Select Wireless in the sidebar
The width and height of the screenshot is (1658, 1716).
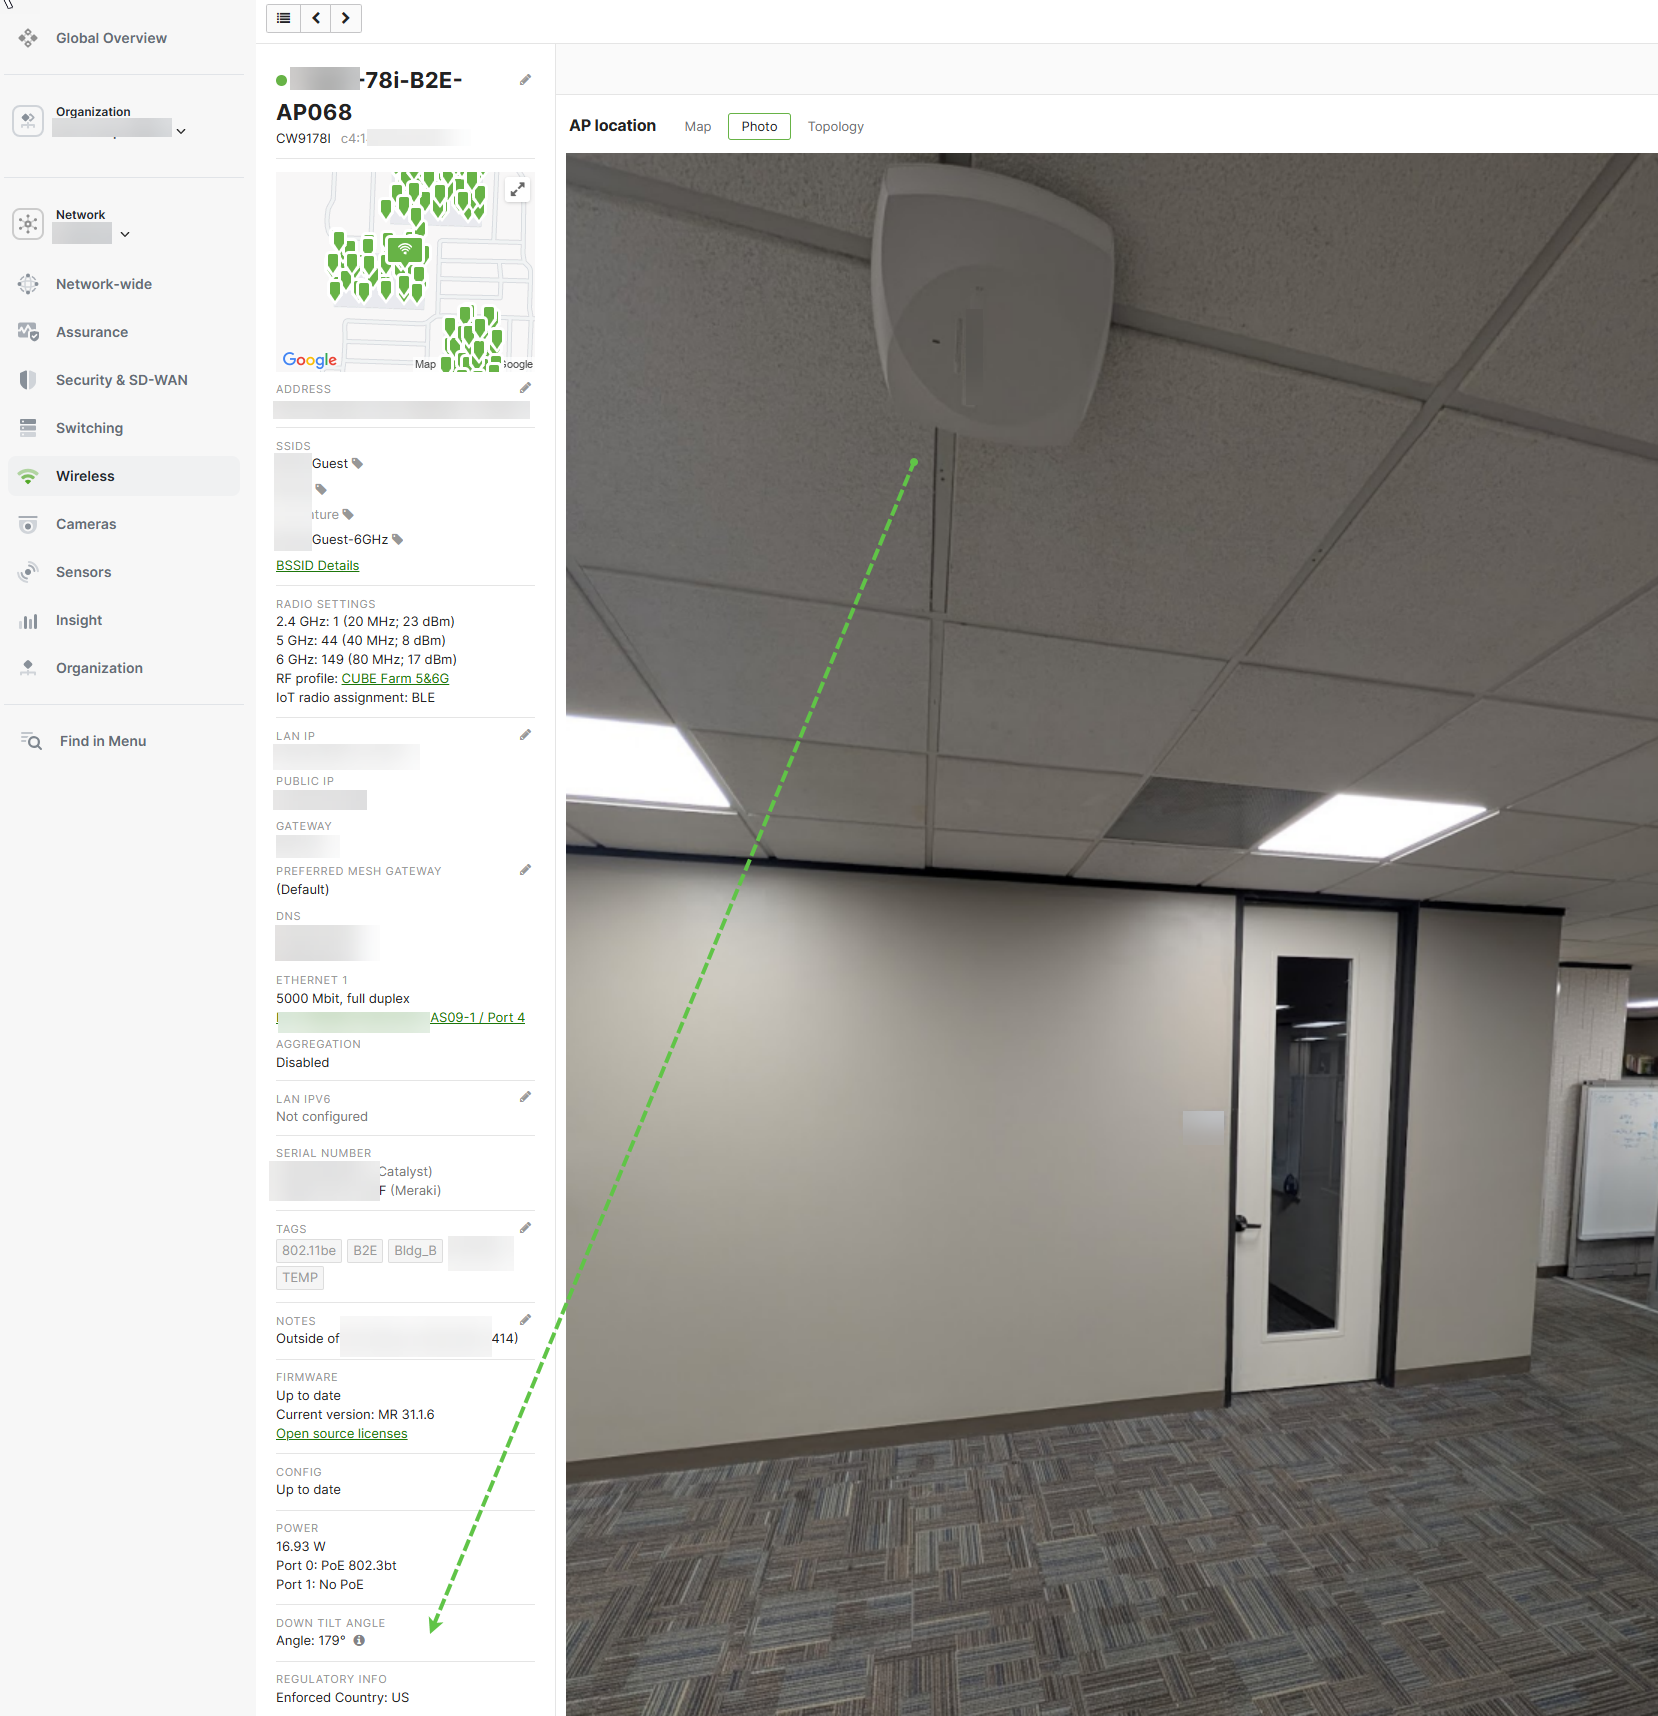click(x=85, y=475)
